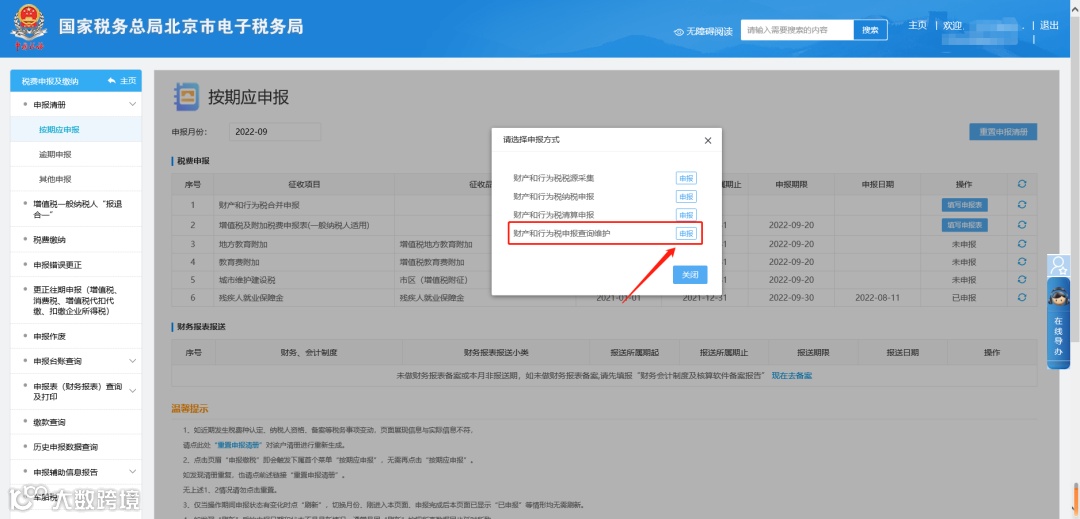Image resolution: width=1080 pixels, height=519 pixels.
Task: Click the 搜索 button in header
Action: point(871,30)
